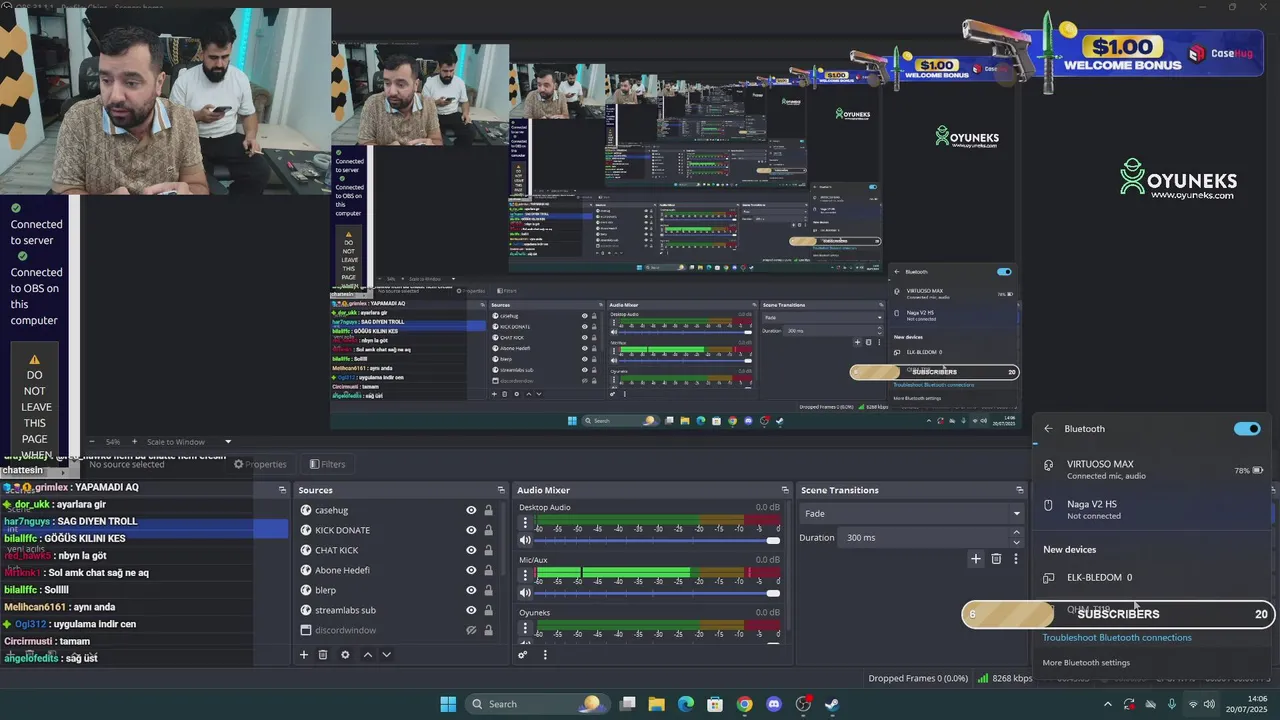
Task: Open Mic/Aux three-dot options
Action: [525, 576]
